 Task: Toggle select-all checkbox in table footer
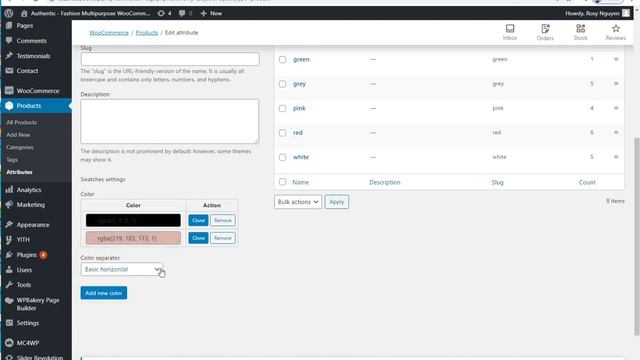point(282,182)
